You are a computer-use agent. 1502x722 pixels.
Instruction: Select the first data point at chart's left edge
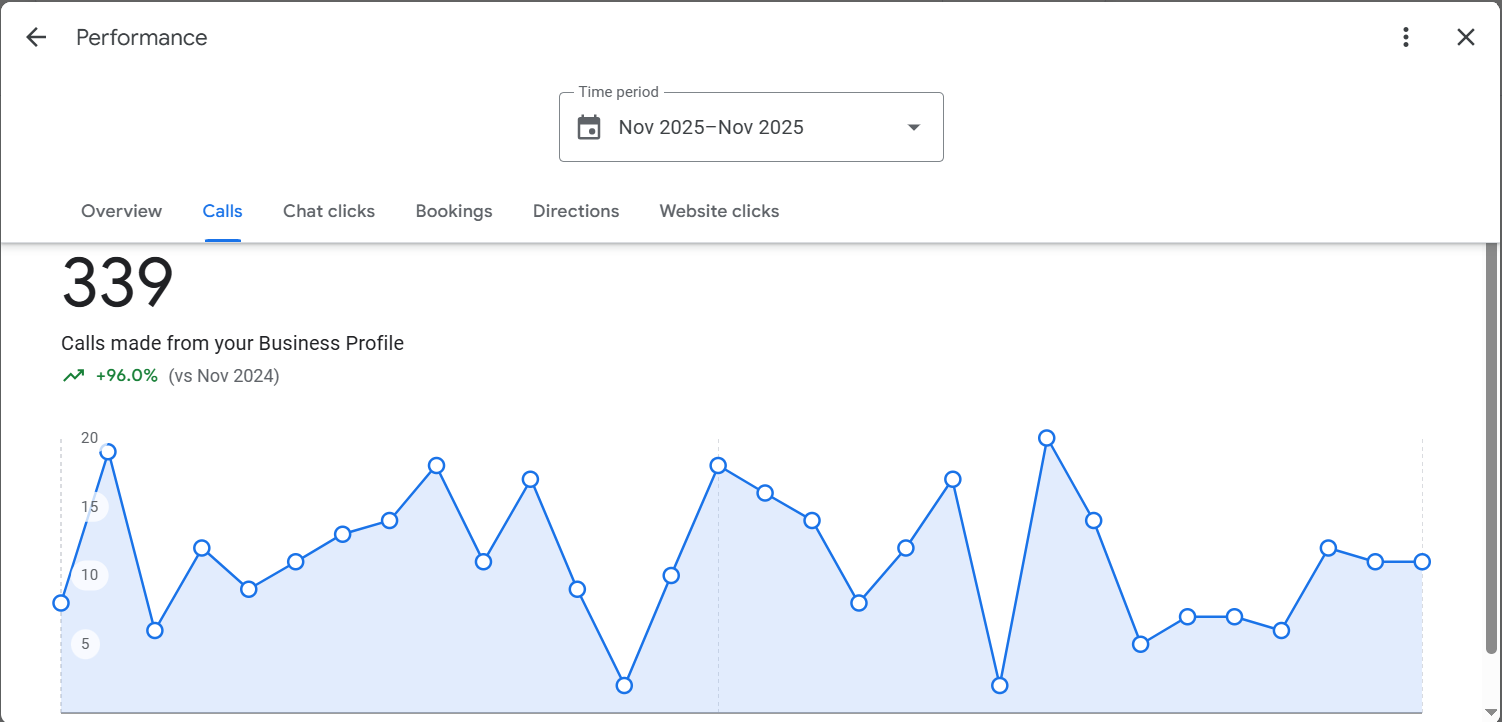(x=61, y=603)
